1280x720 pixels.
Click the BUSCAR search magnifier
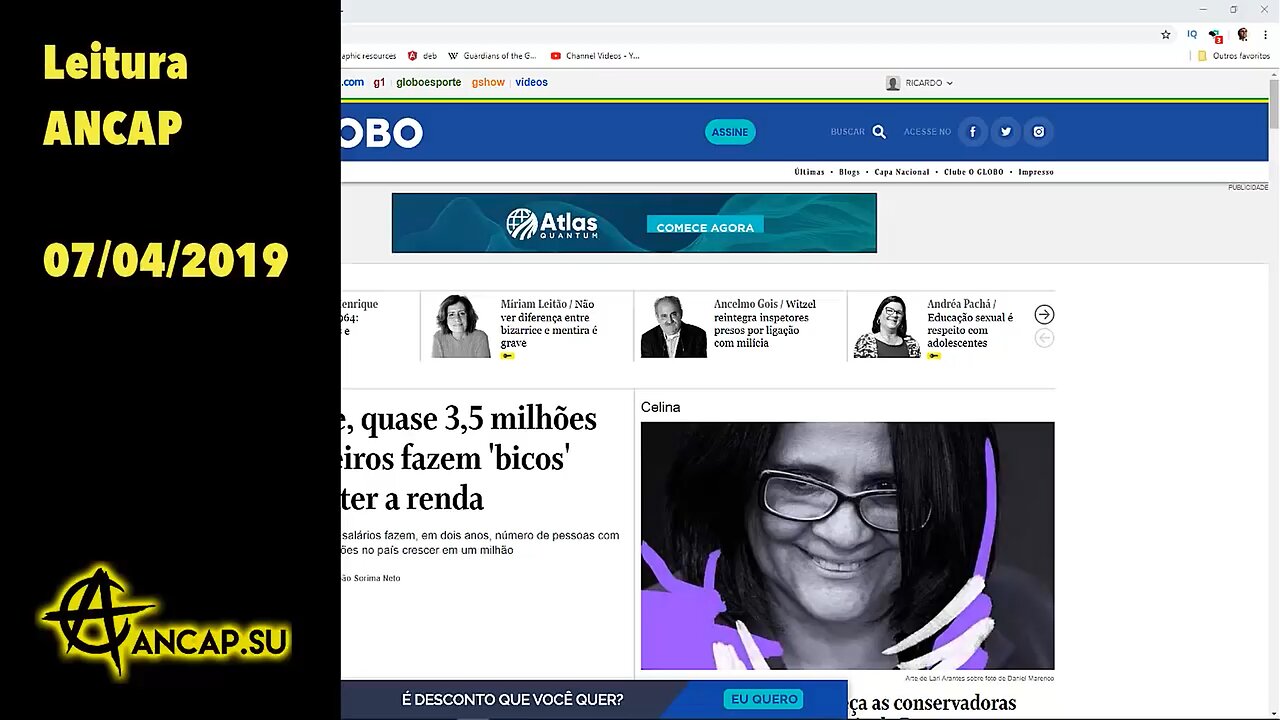point(879,132)
